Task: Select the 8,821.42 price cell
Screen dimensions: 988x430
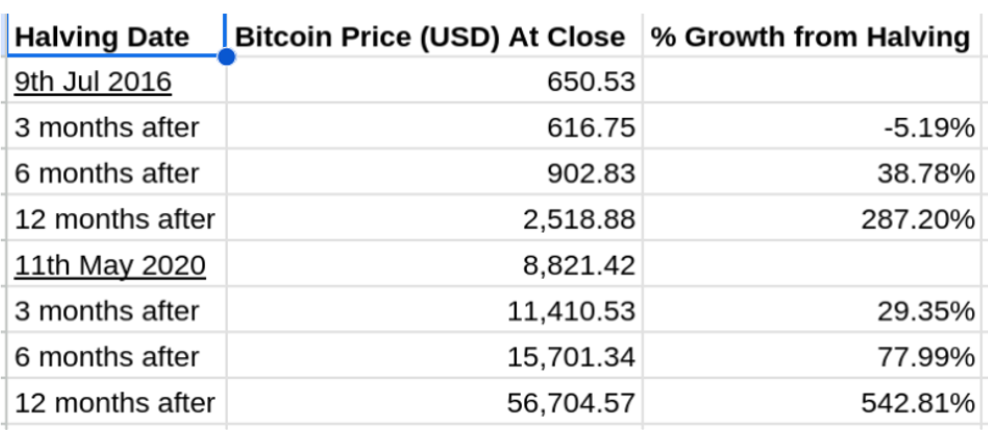Action: [578, 265]
